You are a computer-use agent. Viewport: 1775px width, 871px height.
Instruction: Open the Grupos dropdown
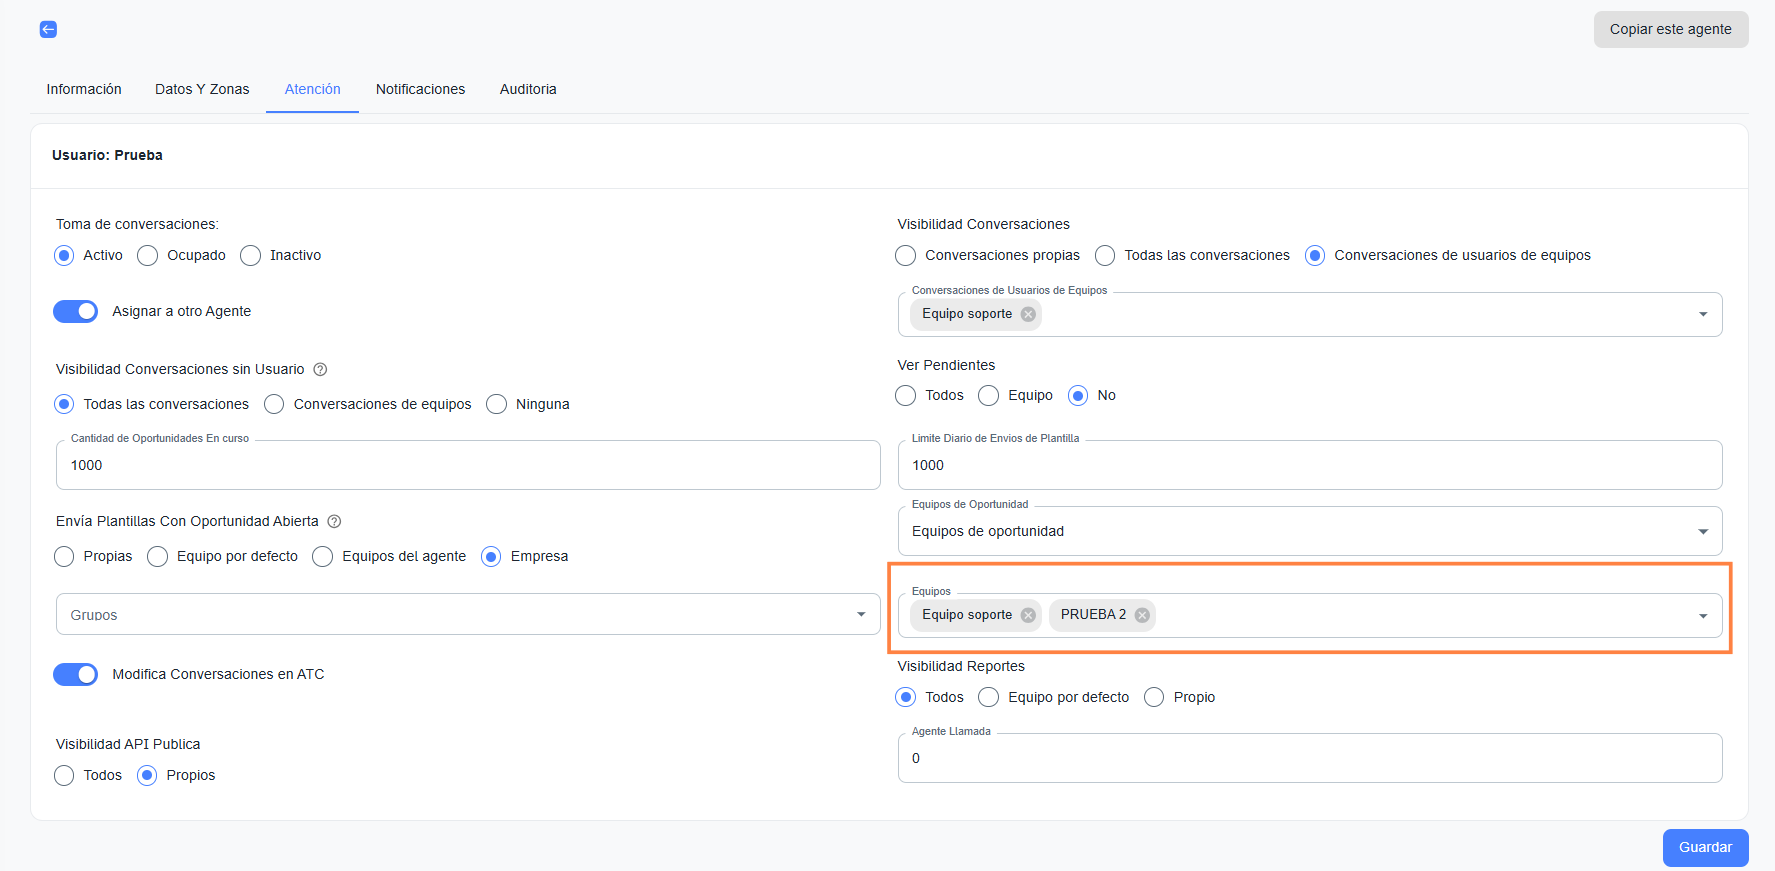(x=860, y=615)
